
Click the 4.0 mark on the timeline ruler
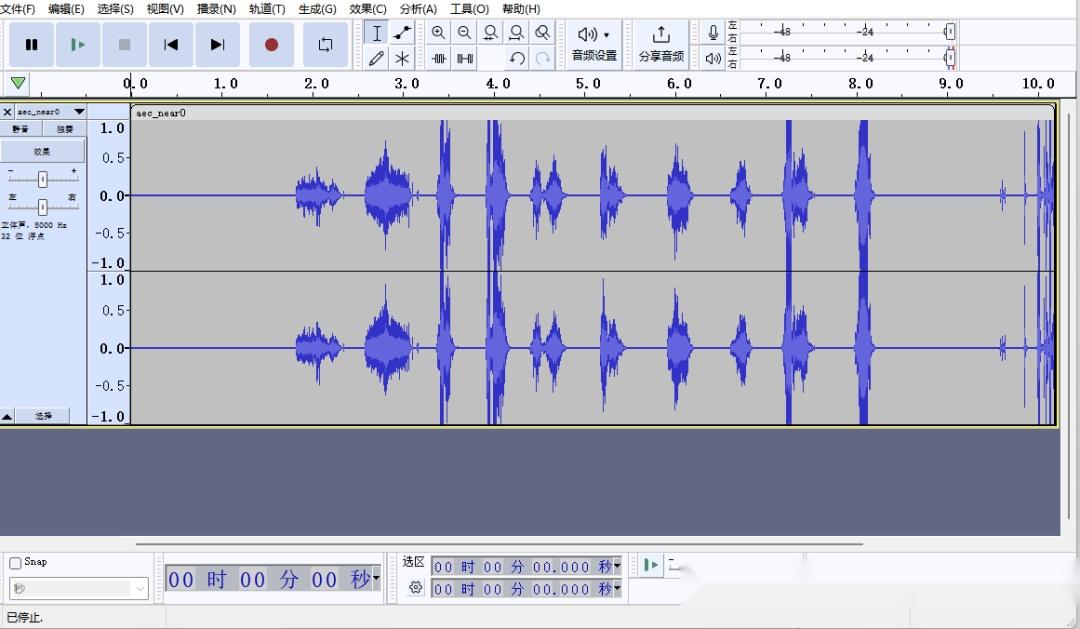(497, 84)
